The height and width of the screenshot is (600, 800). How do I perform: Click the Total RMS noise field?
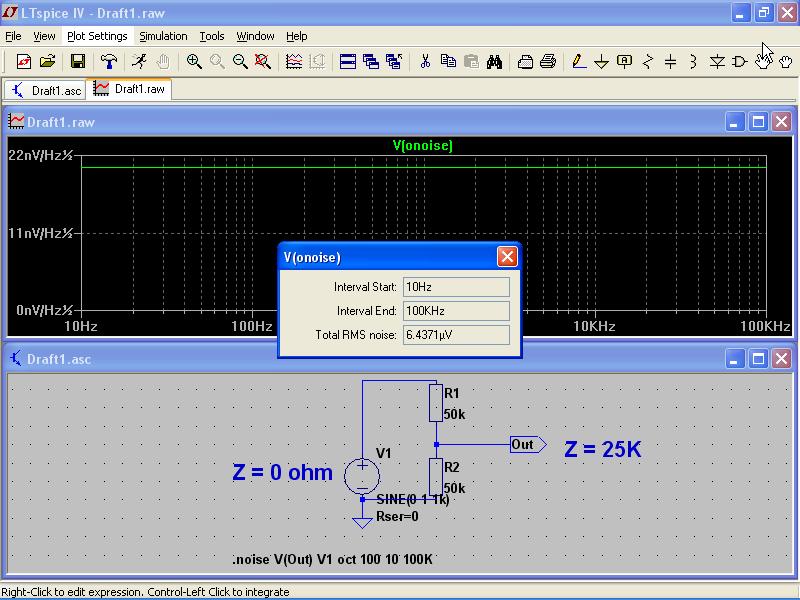click(456, 335)
